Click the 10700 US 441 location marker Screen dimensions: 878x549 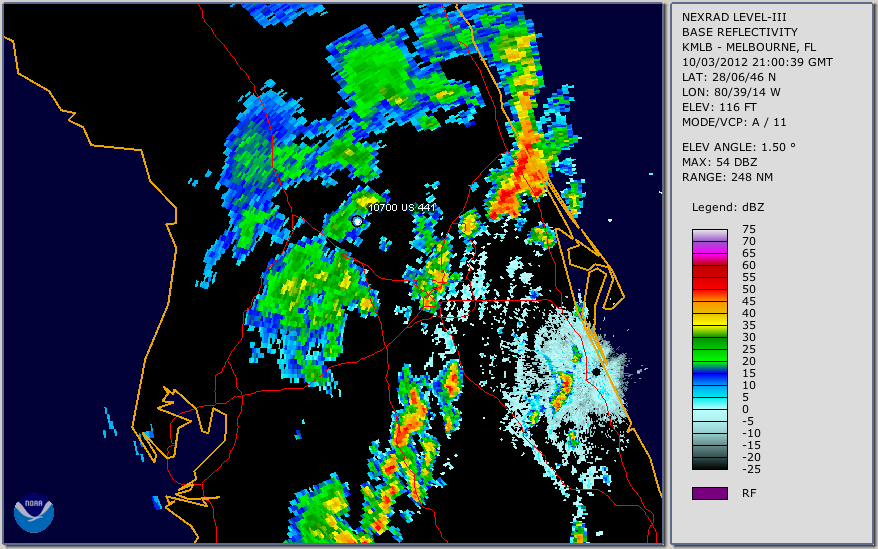[x=357, y=221]
